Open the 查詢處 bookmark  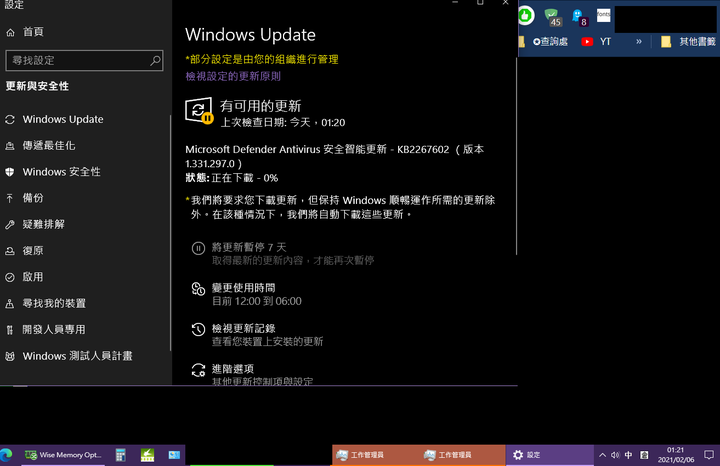(x=550, y=42)
